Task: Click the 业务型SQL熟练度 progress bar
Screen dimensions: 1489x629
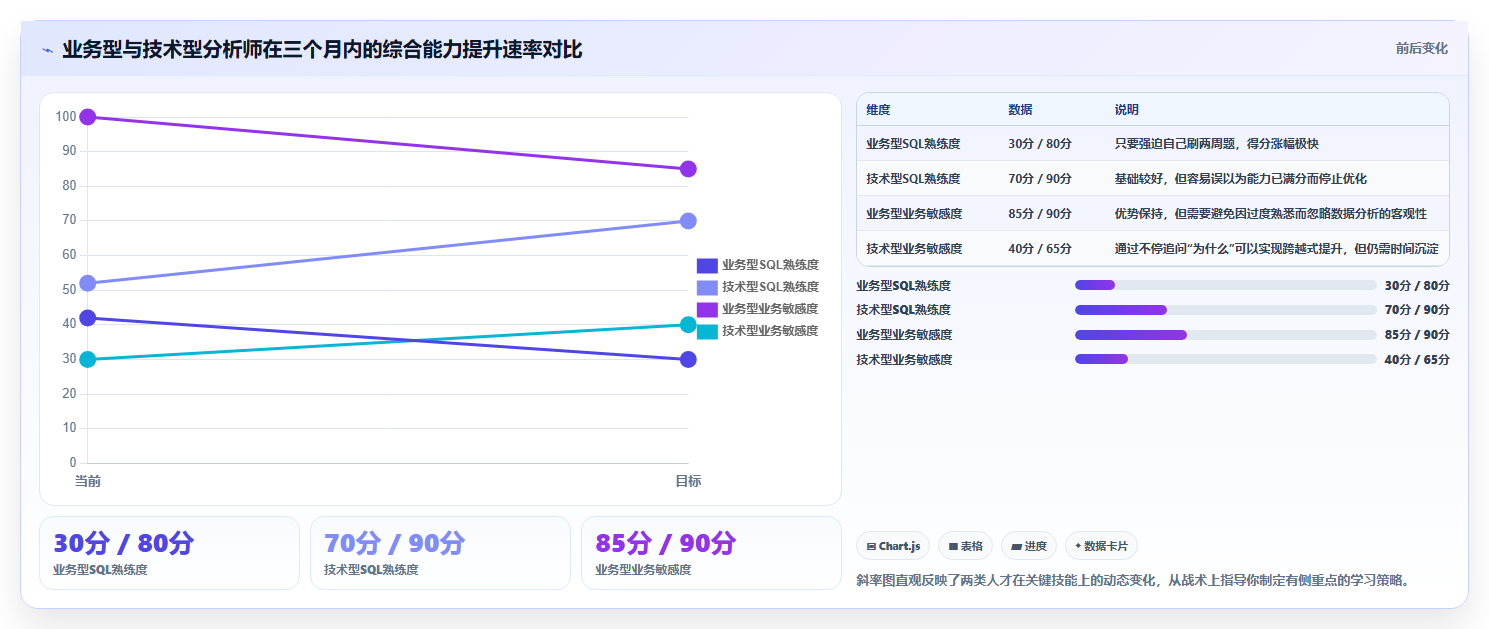Action: tap(1226, 285)
